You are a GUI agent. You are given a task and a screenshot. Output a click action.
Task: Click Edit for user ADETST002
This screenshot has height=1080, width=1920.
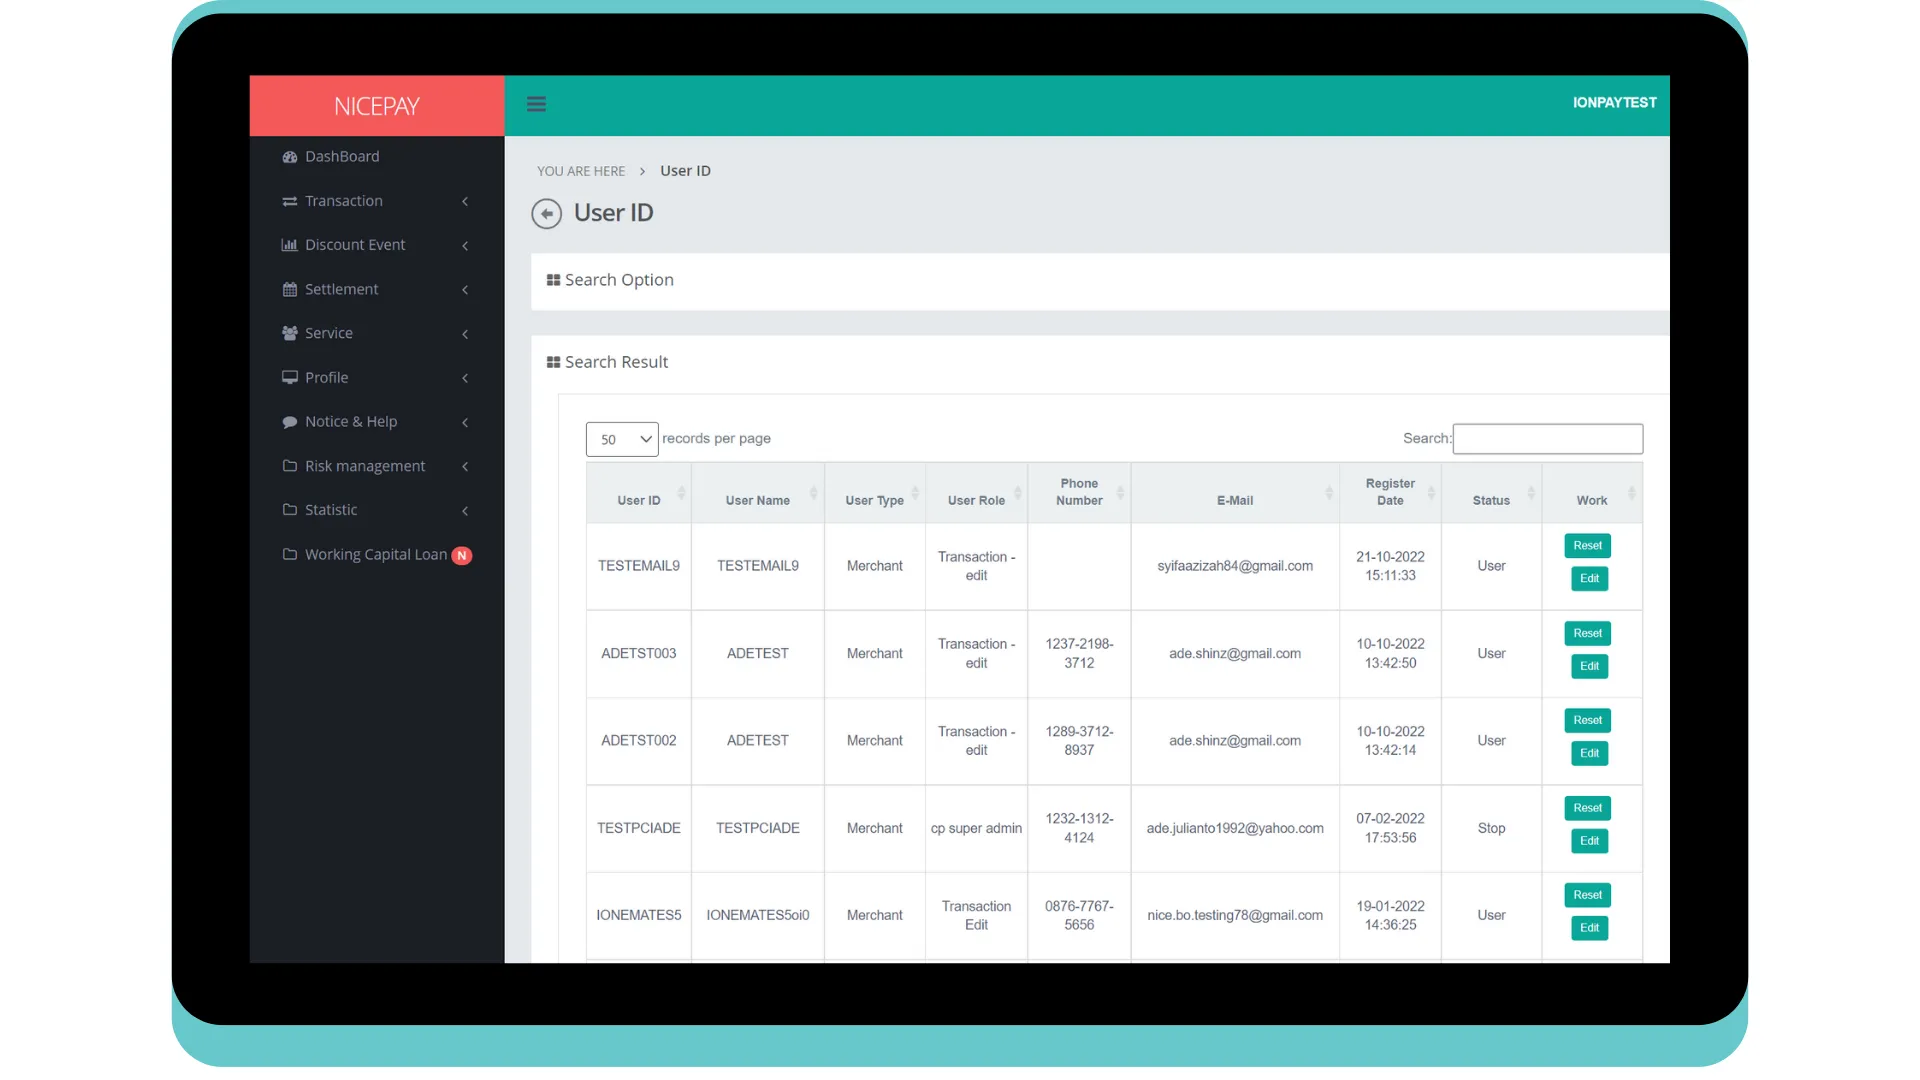tap(1589, 754)
